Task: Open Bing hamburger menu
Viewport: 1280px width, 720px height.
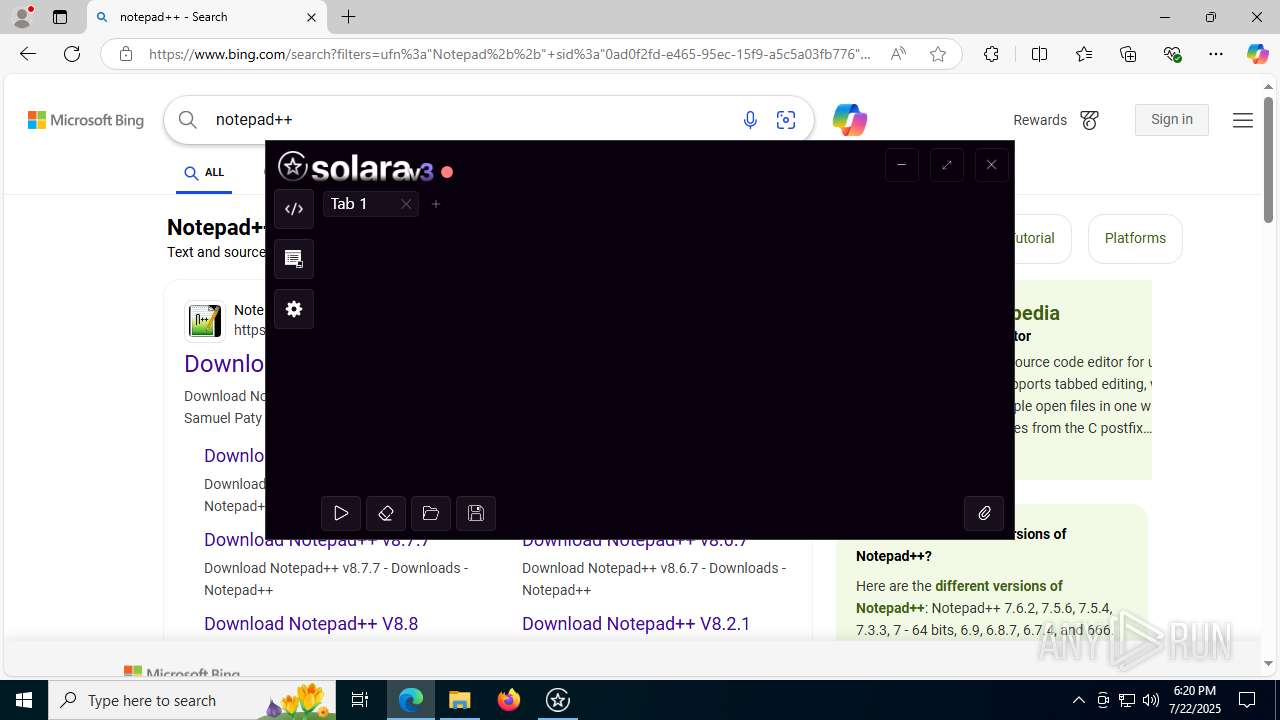Action: pos(1242,120)
